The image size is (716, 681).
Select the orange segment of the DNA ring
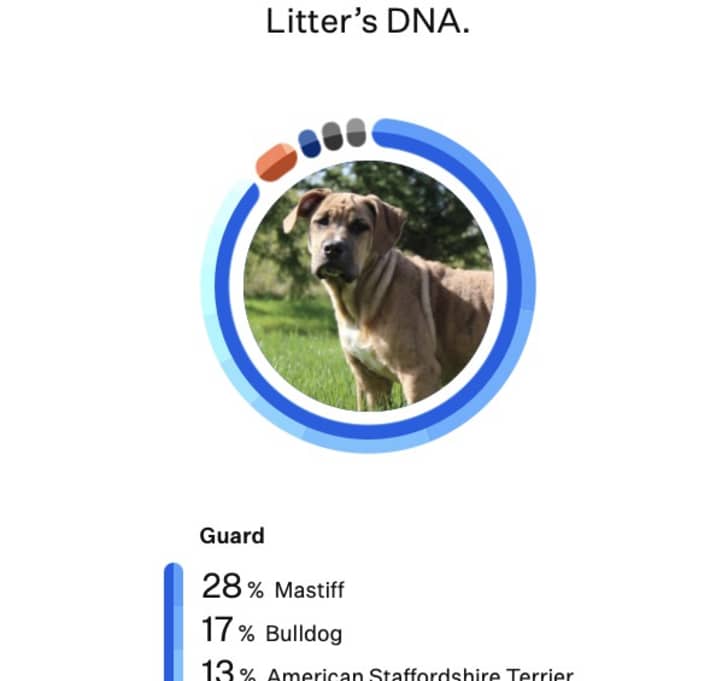point(276,162)
